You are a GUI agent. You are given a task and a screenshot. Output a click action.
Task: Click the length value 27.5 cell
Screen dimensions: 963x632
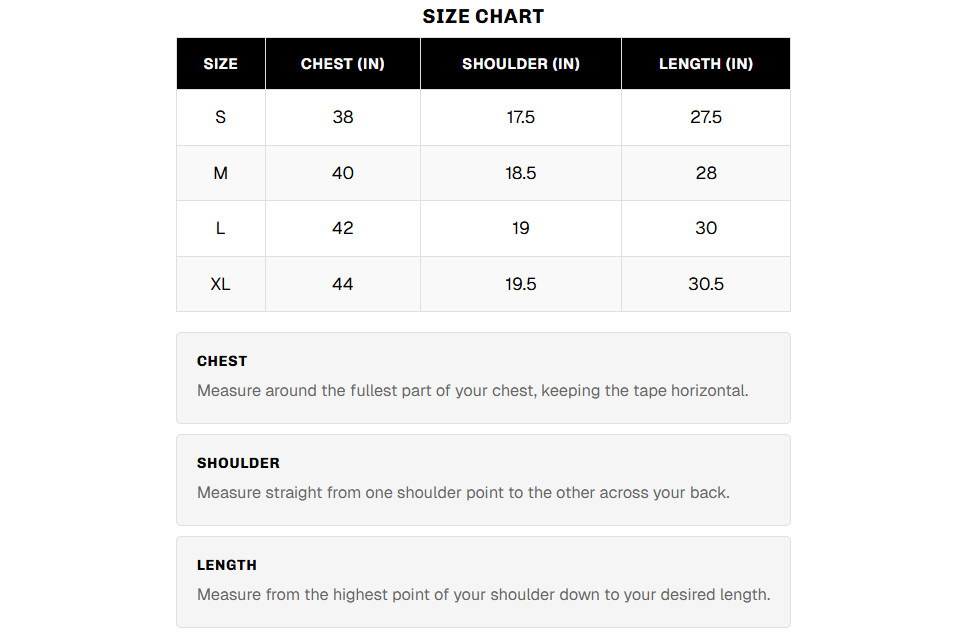click(705, 117)
